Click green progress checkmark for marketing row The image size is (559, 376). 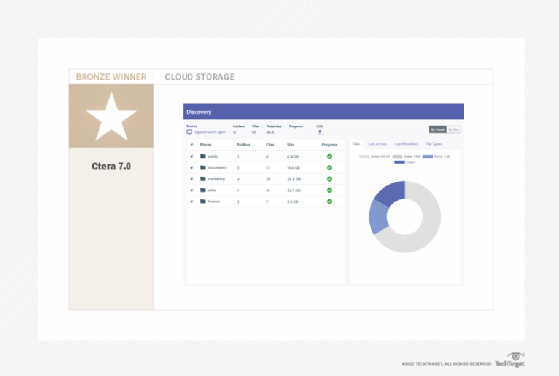point(329,179)
